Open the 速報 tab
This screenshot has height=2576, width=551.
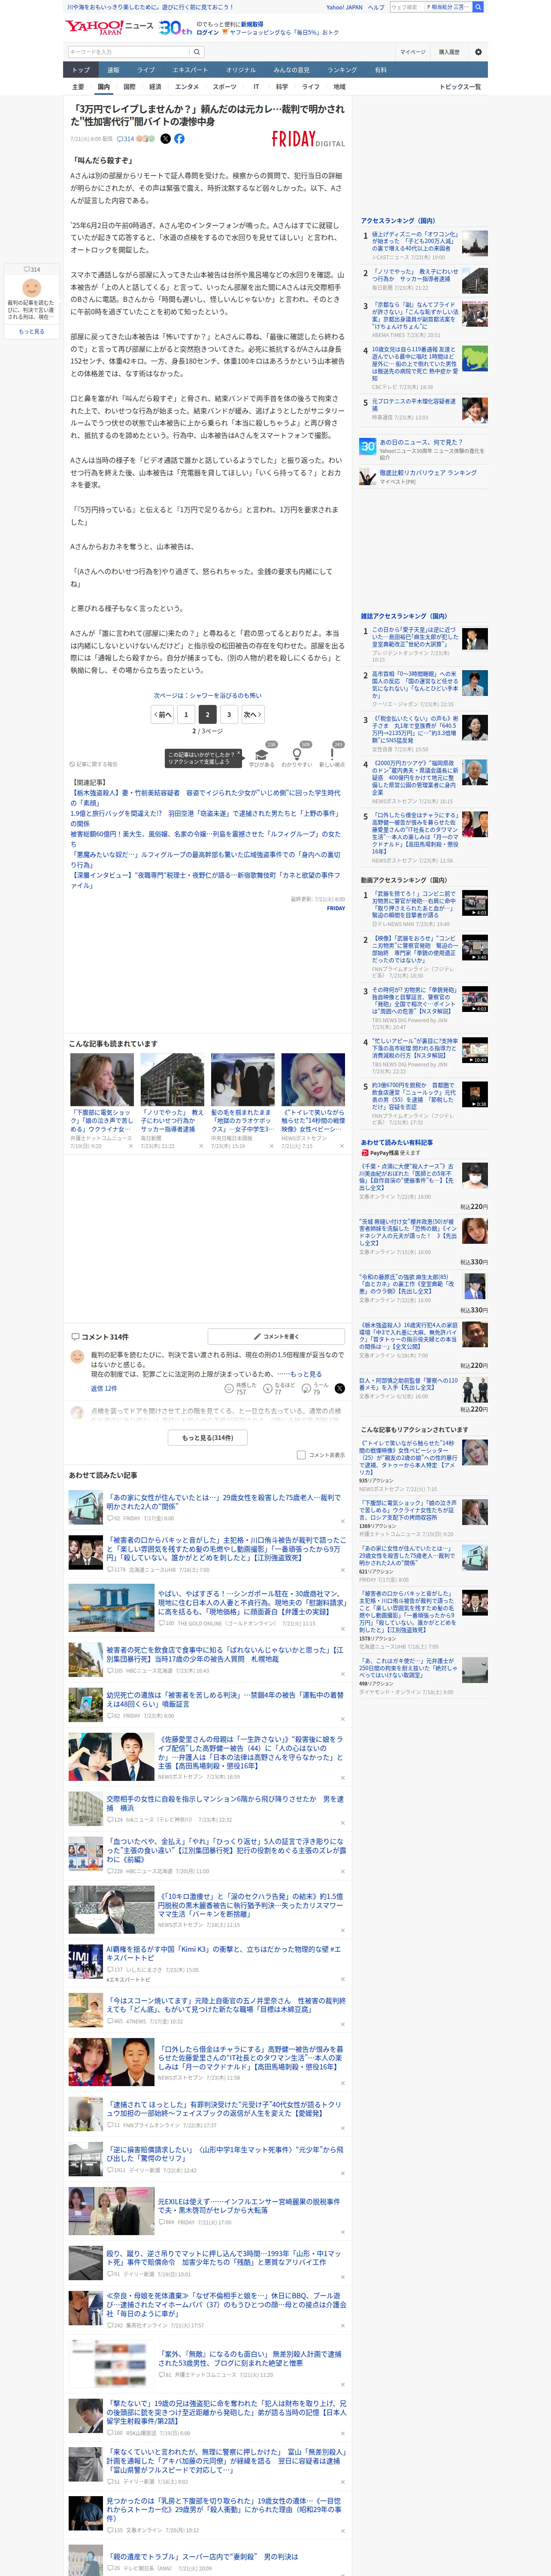[113, 70]
